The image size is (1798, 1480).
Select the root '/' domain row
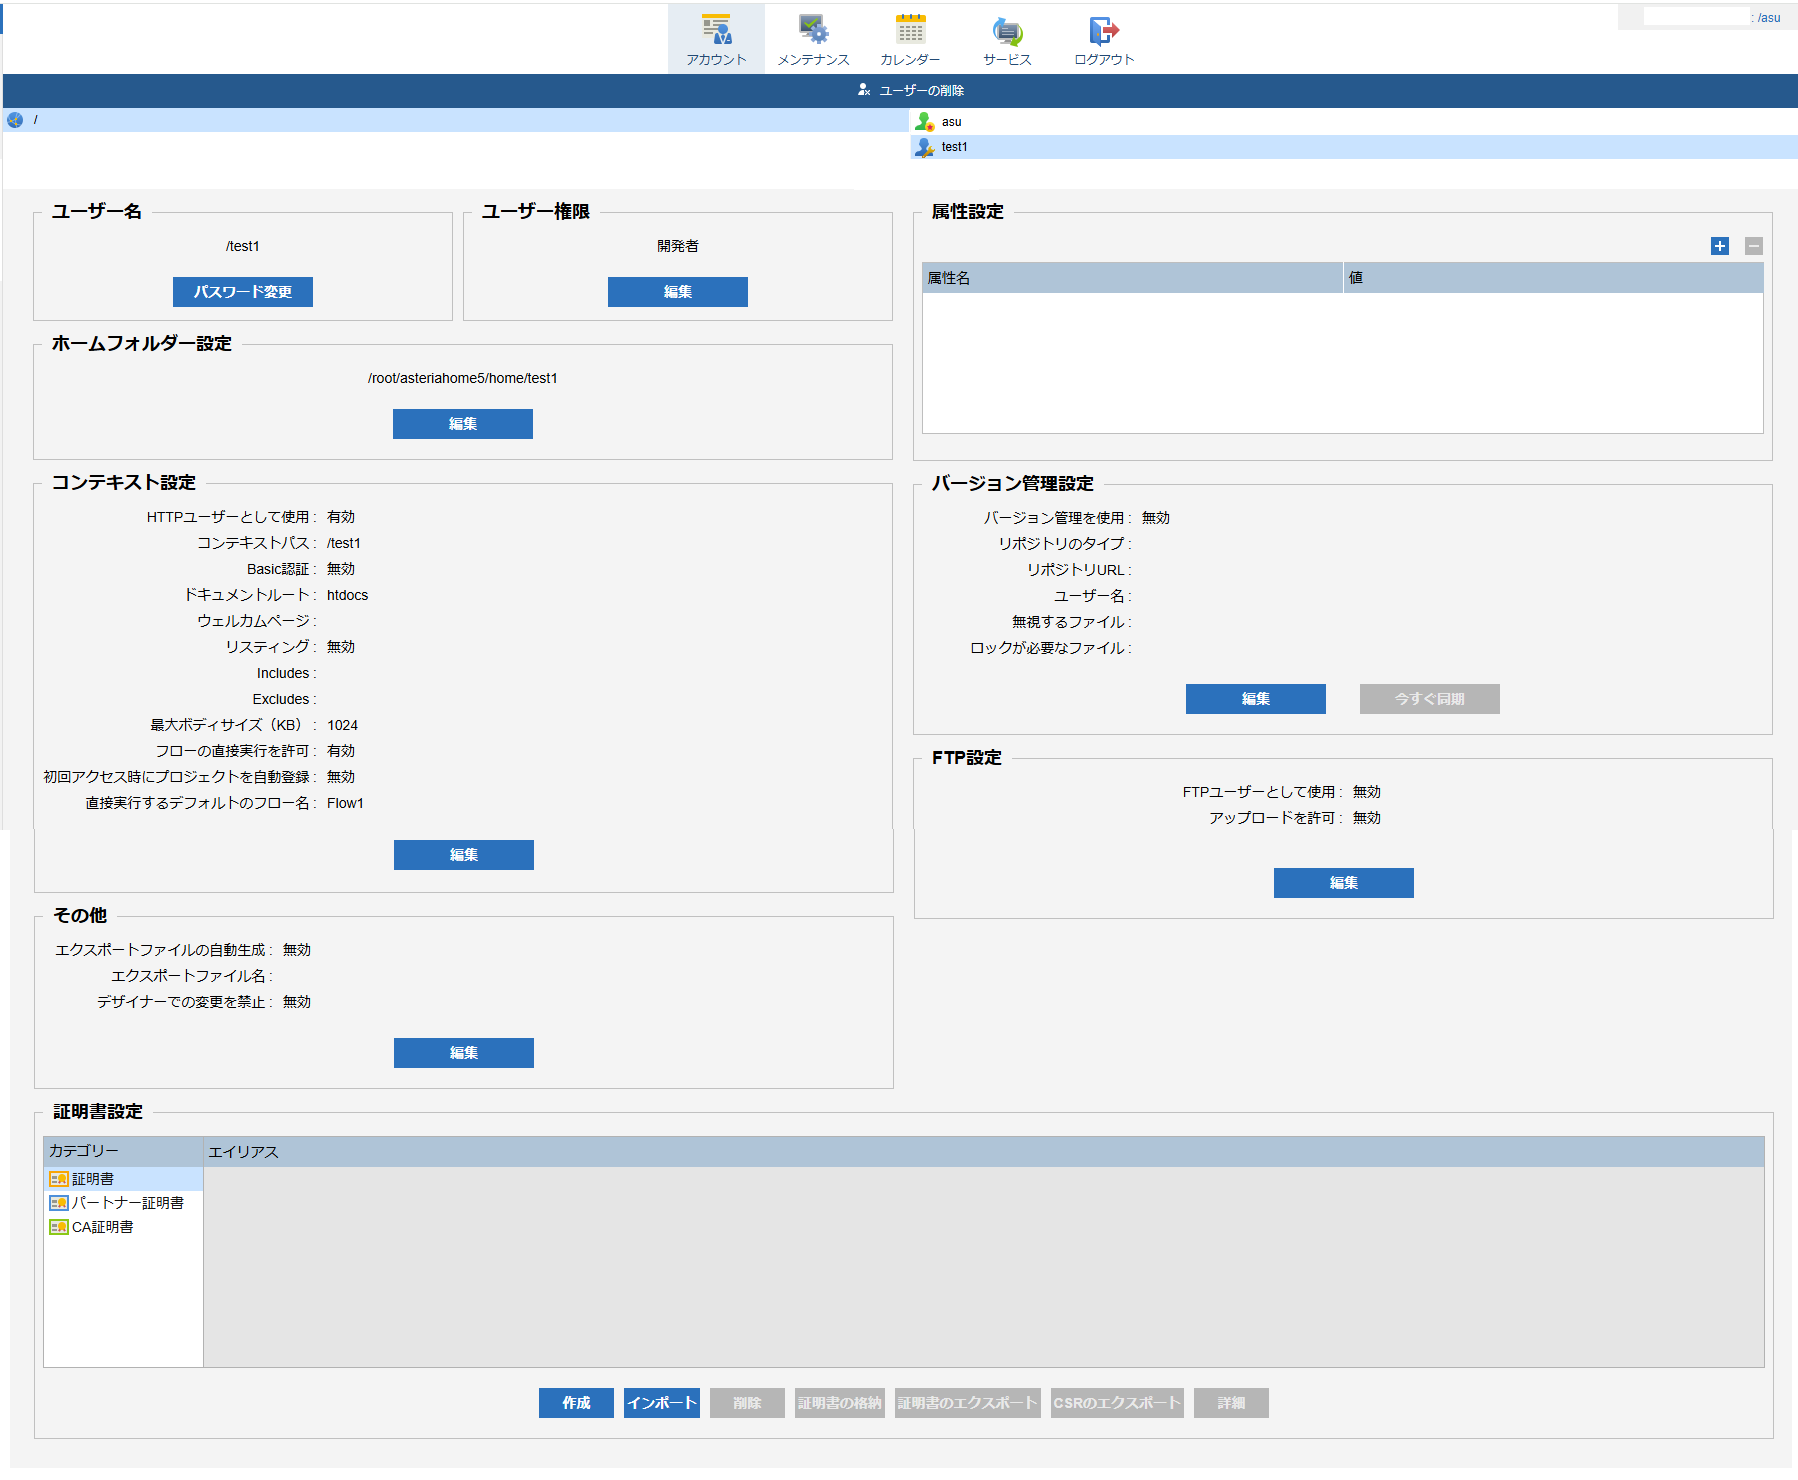[x=455, y=120]
